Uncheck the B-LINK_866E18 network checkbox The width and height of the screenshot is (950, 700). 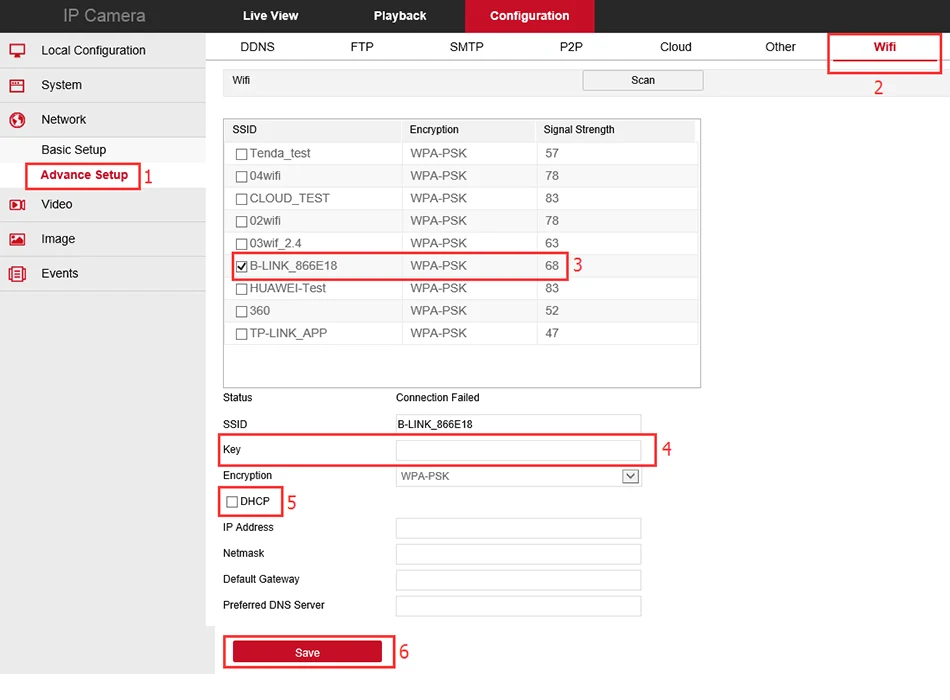click(241, 267)
